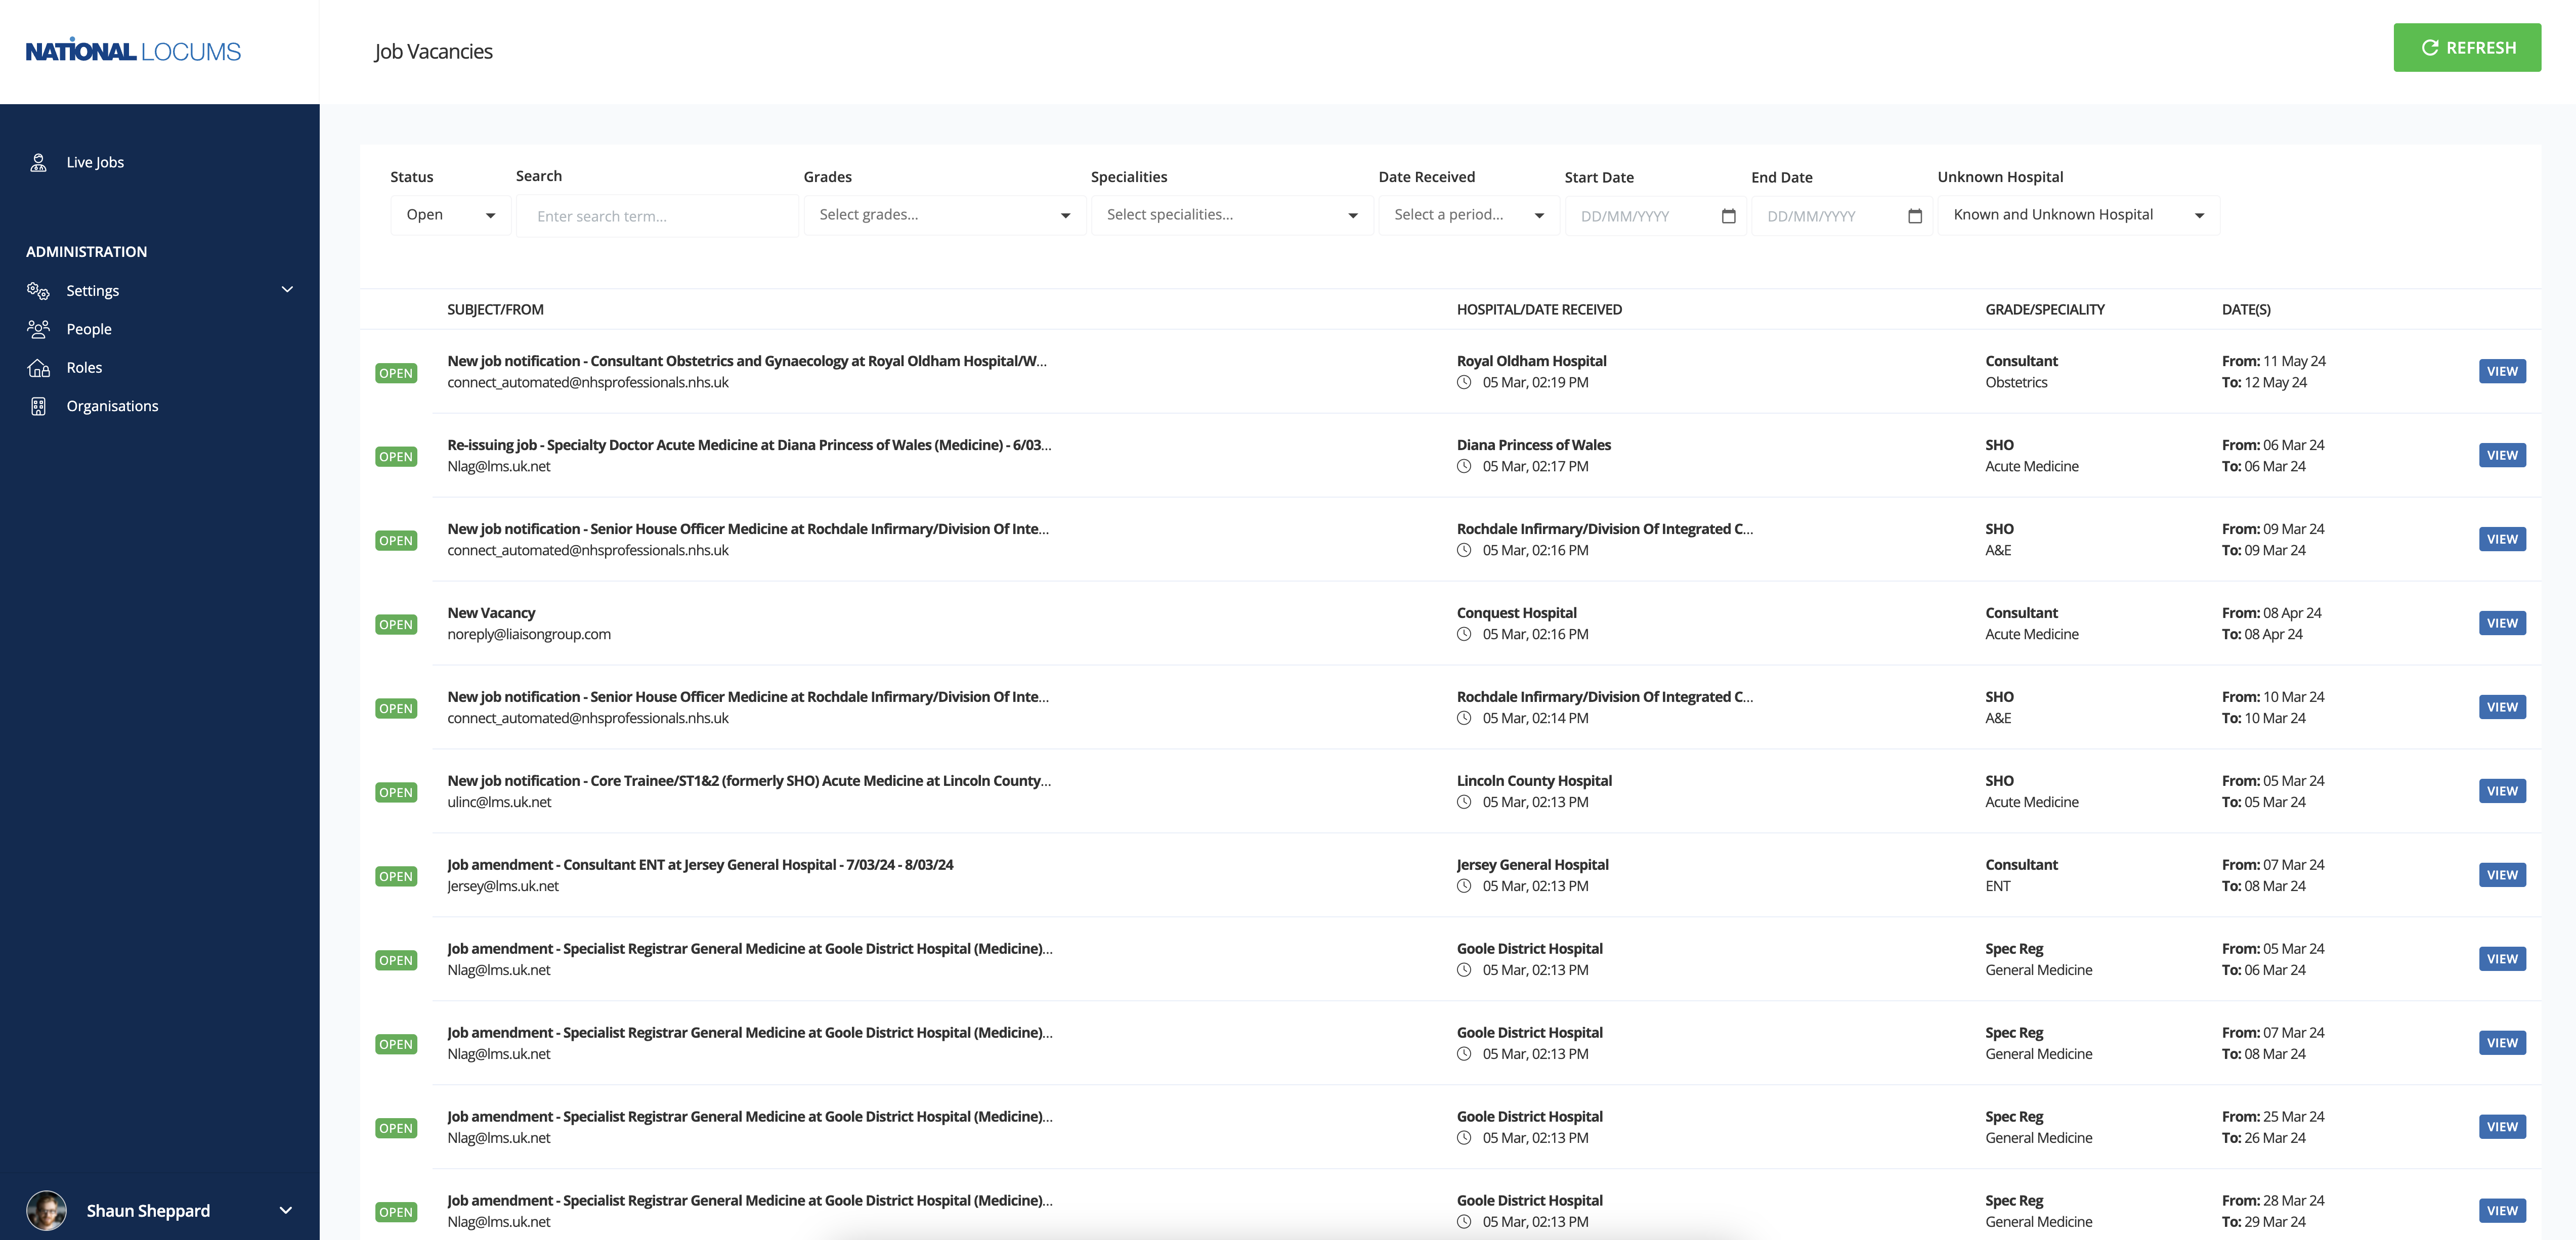Click sender ulinc@lms.uk.net

(x=499, y=802)
